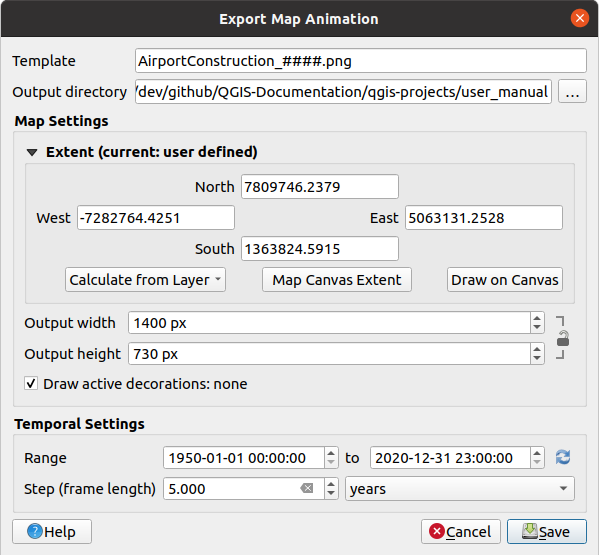
Task: Browse output directory with ellipsis button
Action: coord(572,91)
